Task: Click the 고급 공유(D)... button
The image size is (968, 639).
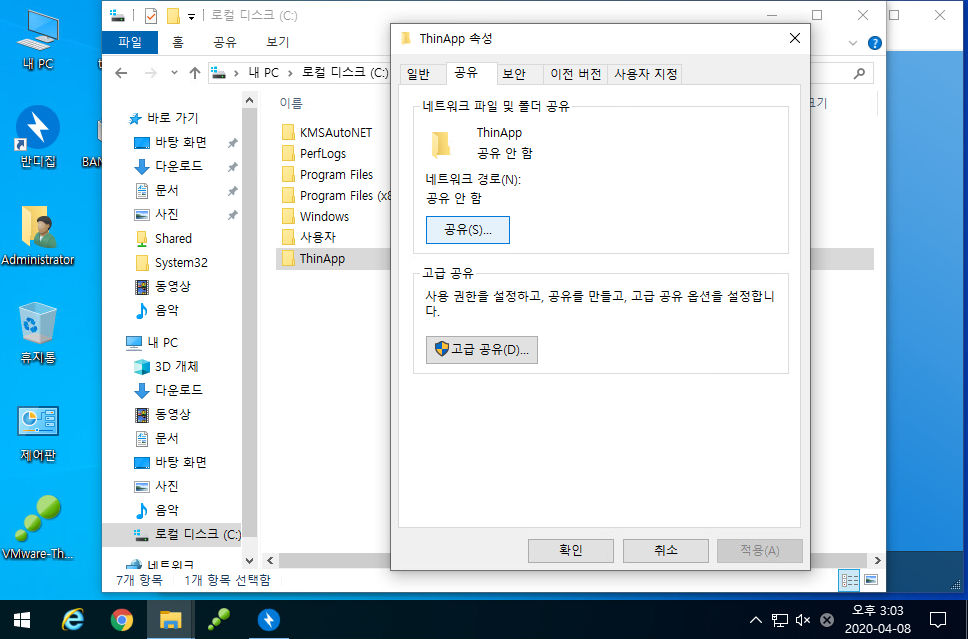Action: pos(482,349)
